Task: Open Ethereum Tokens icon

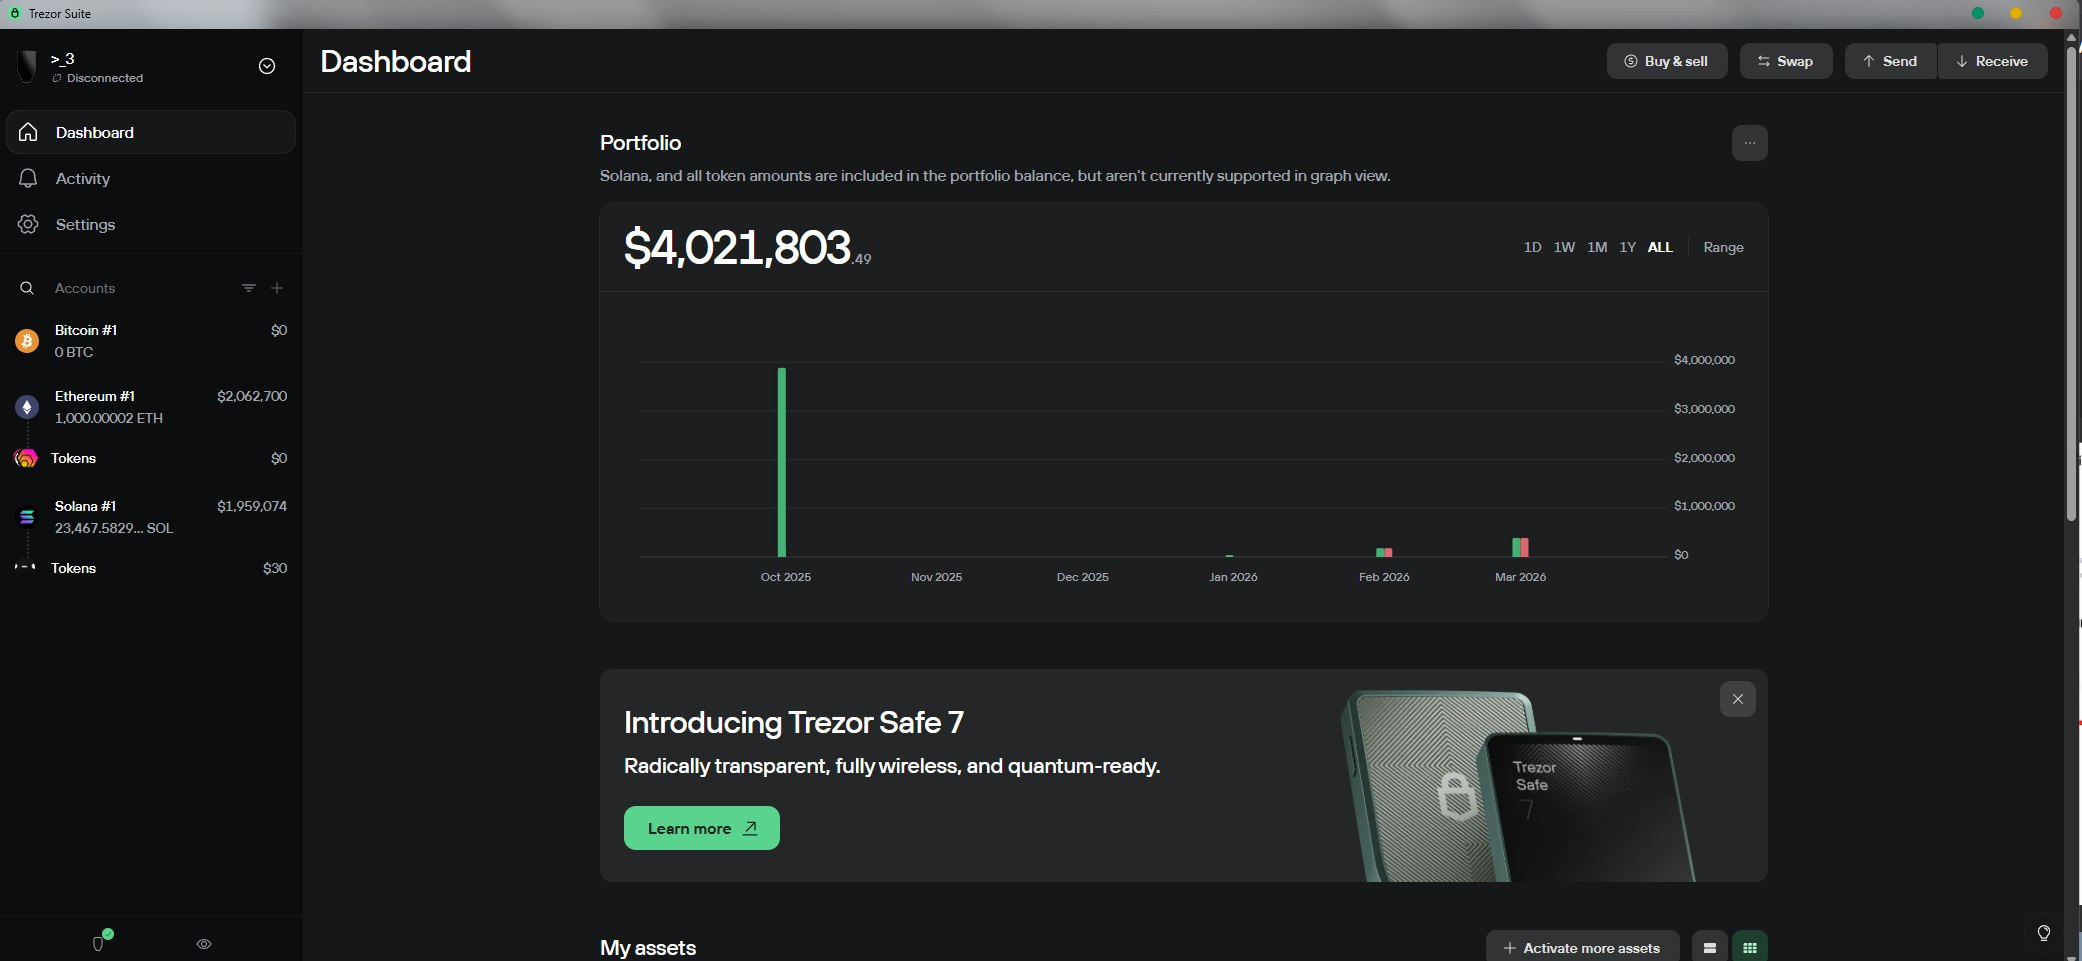Action: pos(26,458)
